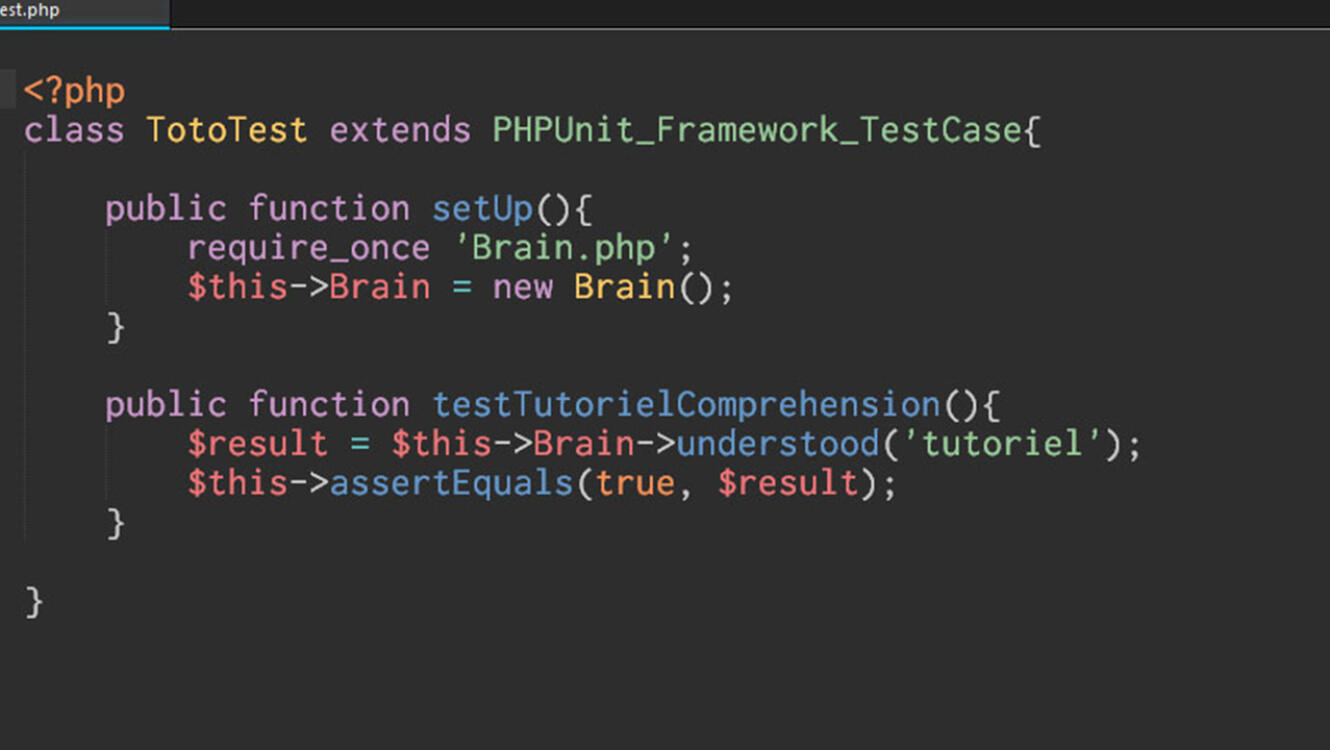The height and width of the screenshot is (750, 1330).
Task: Place cursor on the class keyword
Action: click(74, 130)
